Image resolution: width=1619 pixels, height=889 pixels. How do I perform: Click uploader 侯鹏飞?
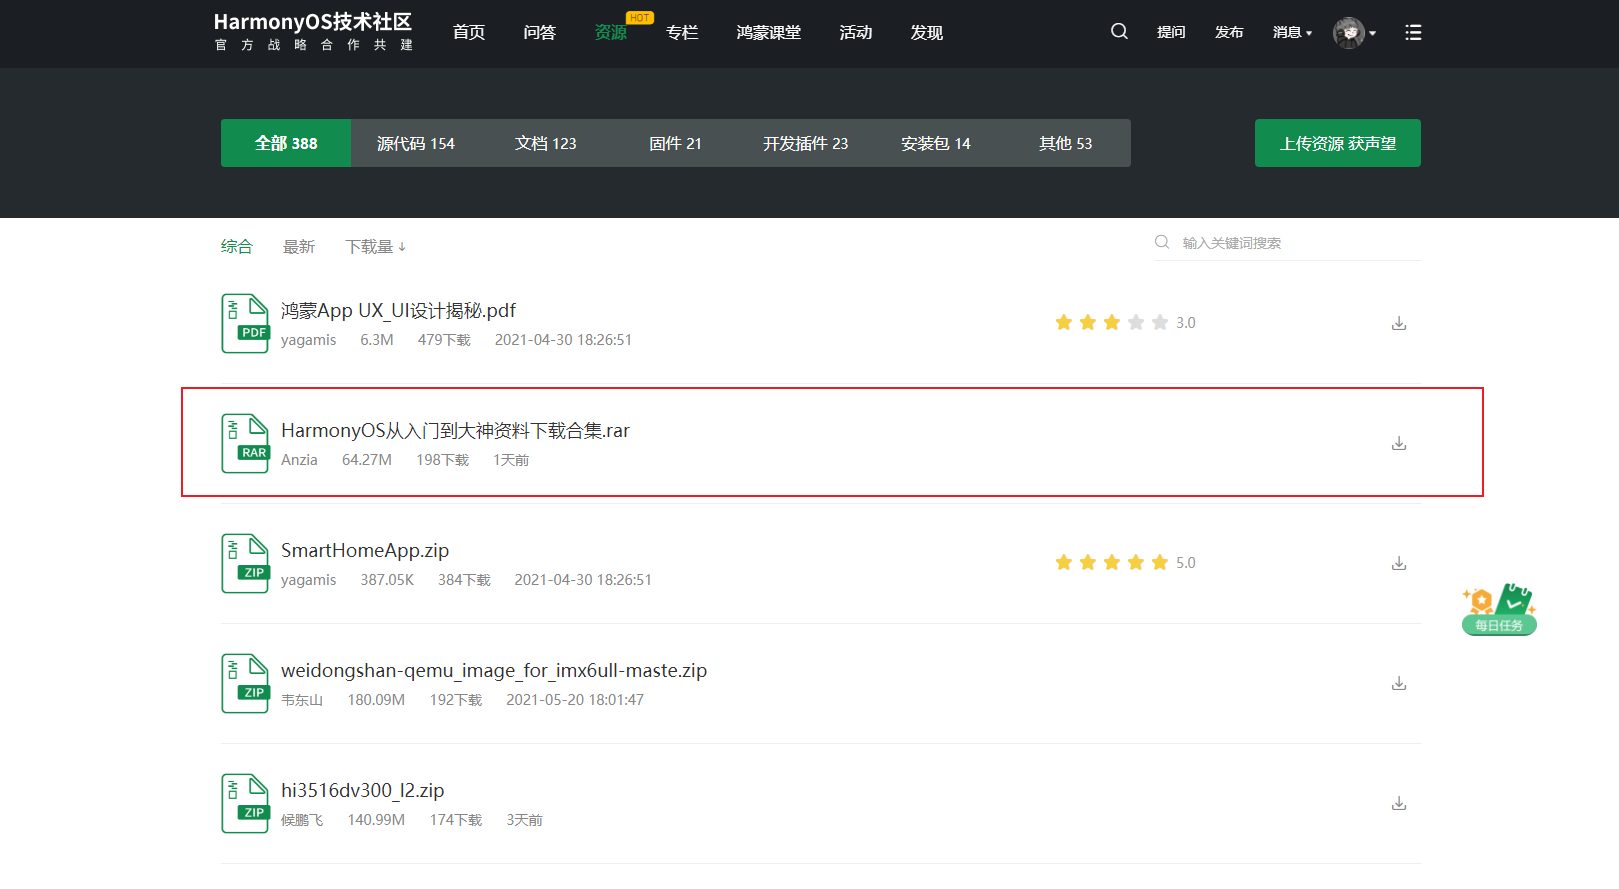302,820
